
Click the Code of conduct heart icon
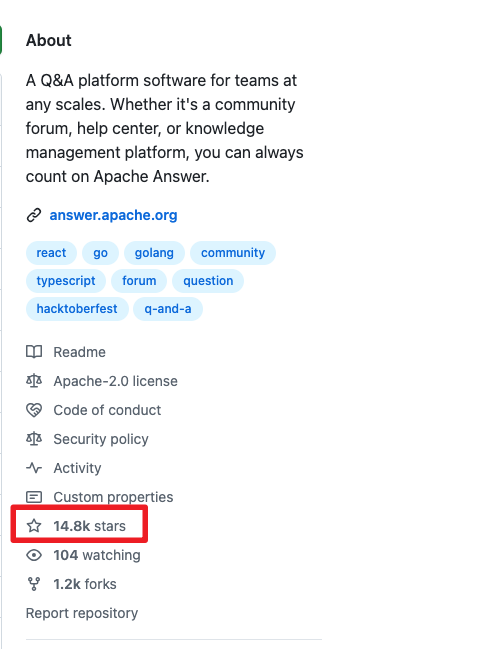coord(34,410)
